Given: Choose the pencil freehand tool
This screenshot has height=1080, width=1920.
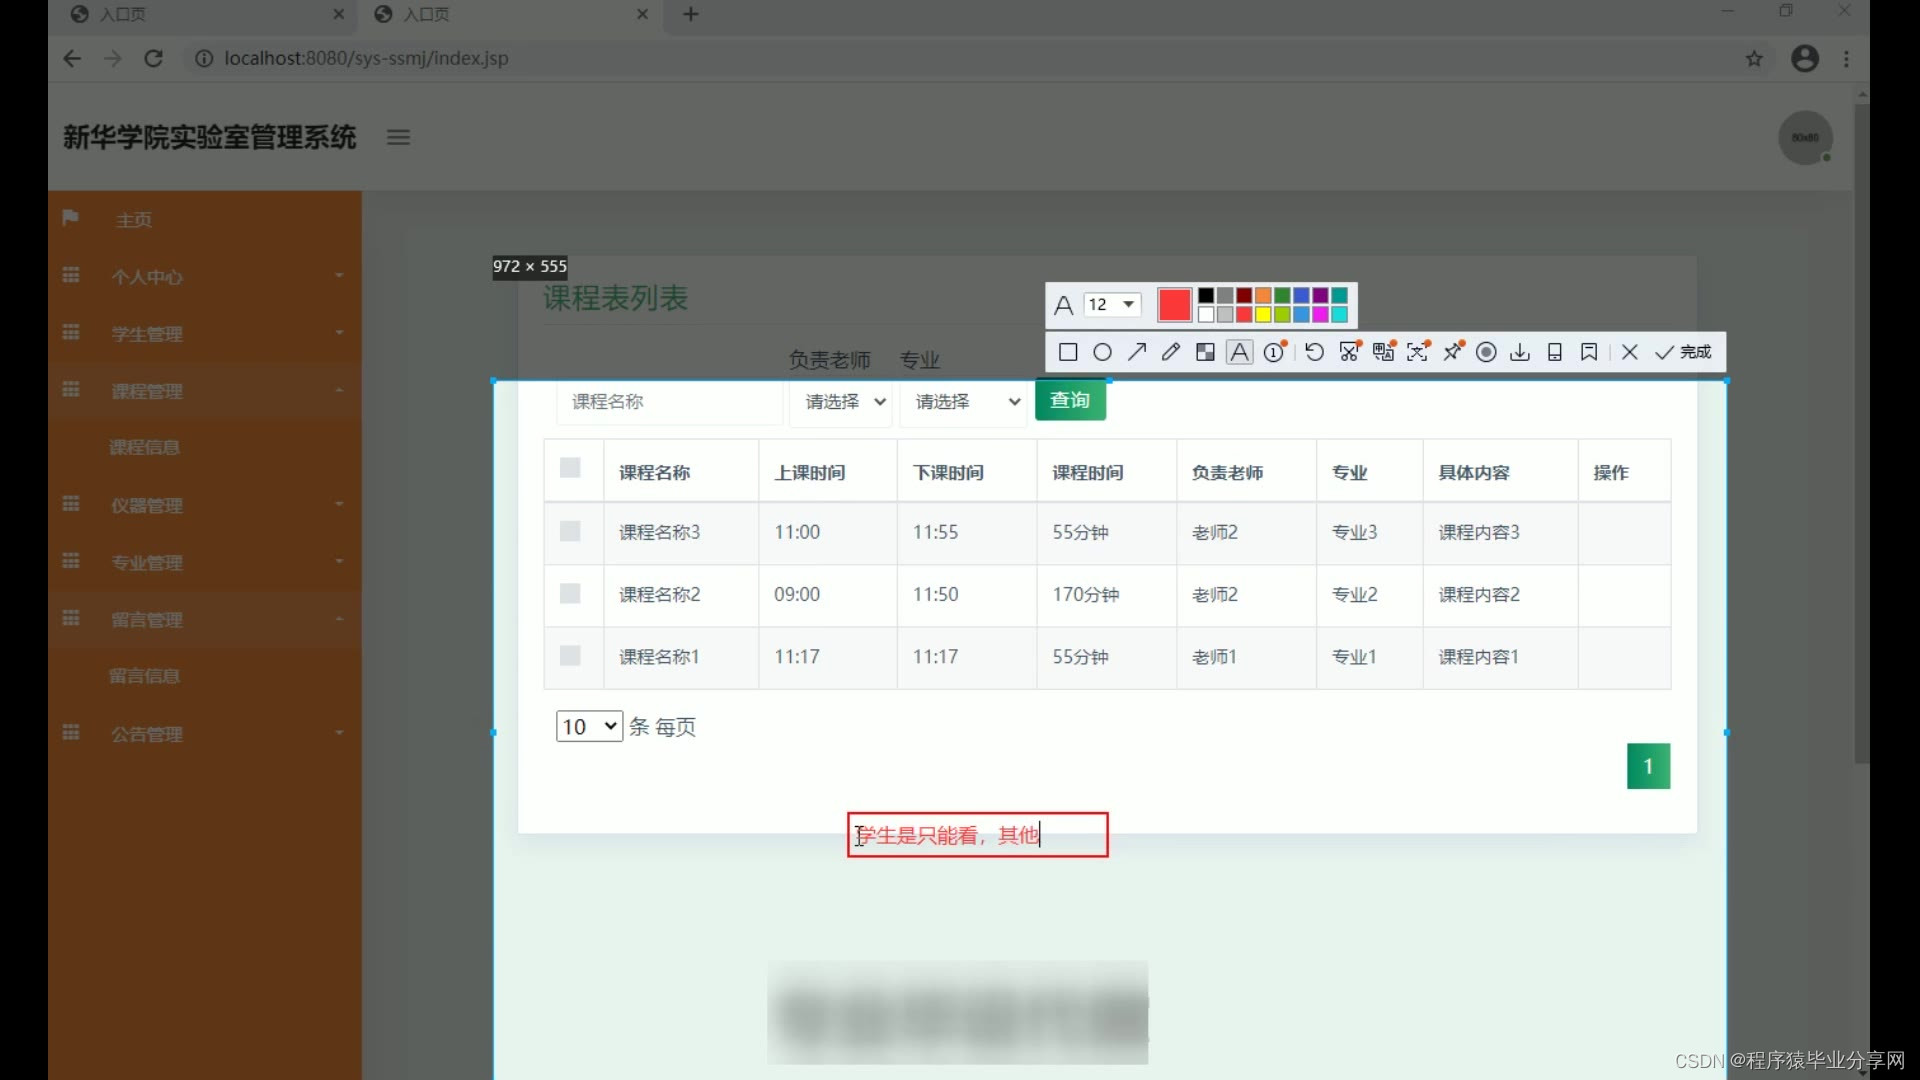Looking at the screenshot, I should 1171,352.
